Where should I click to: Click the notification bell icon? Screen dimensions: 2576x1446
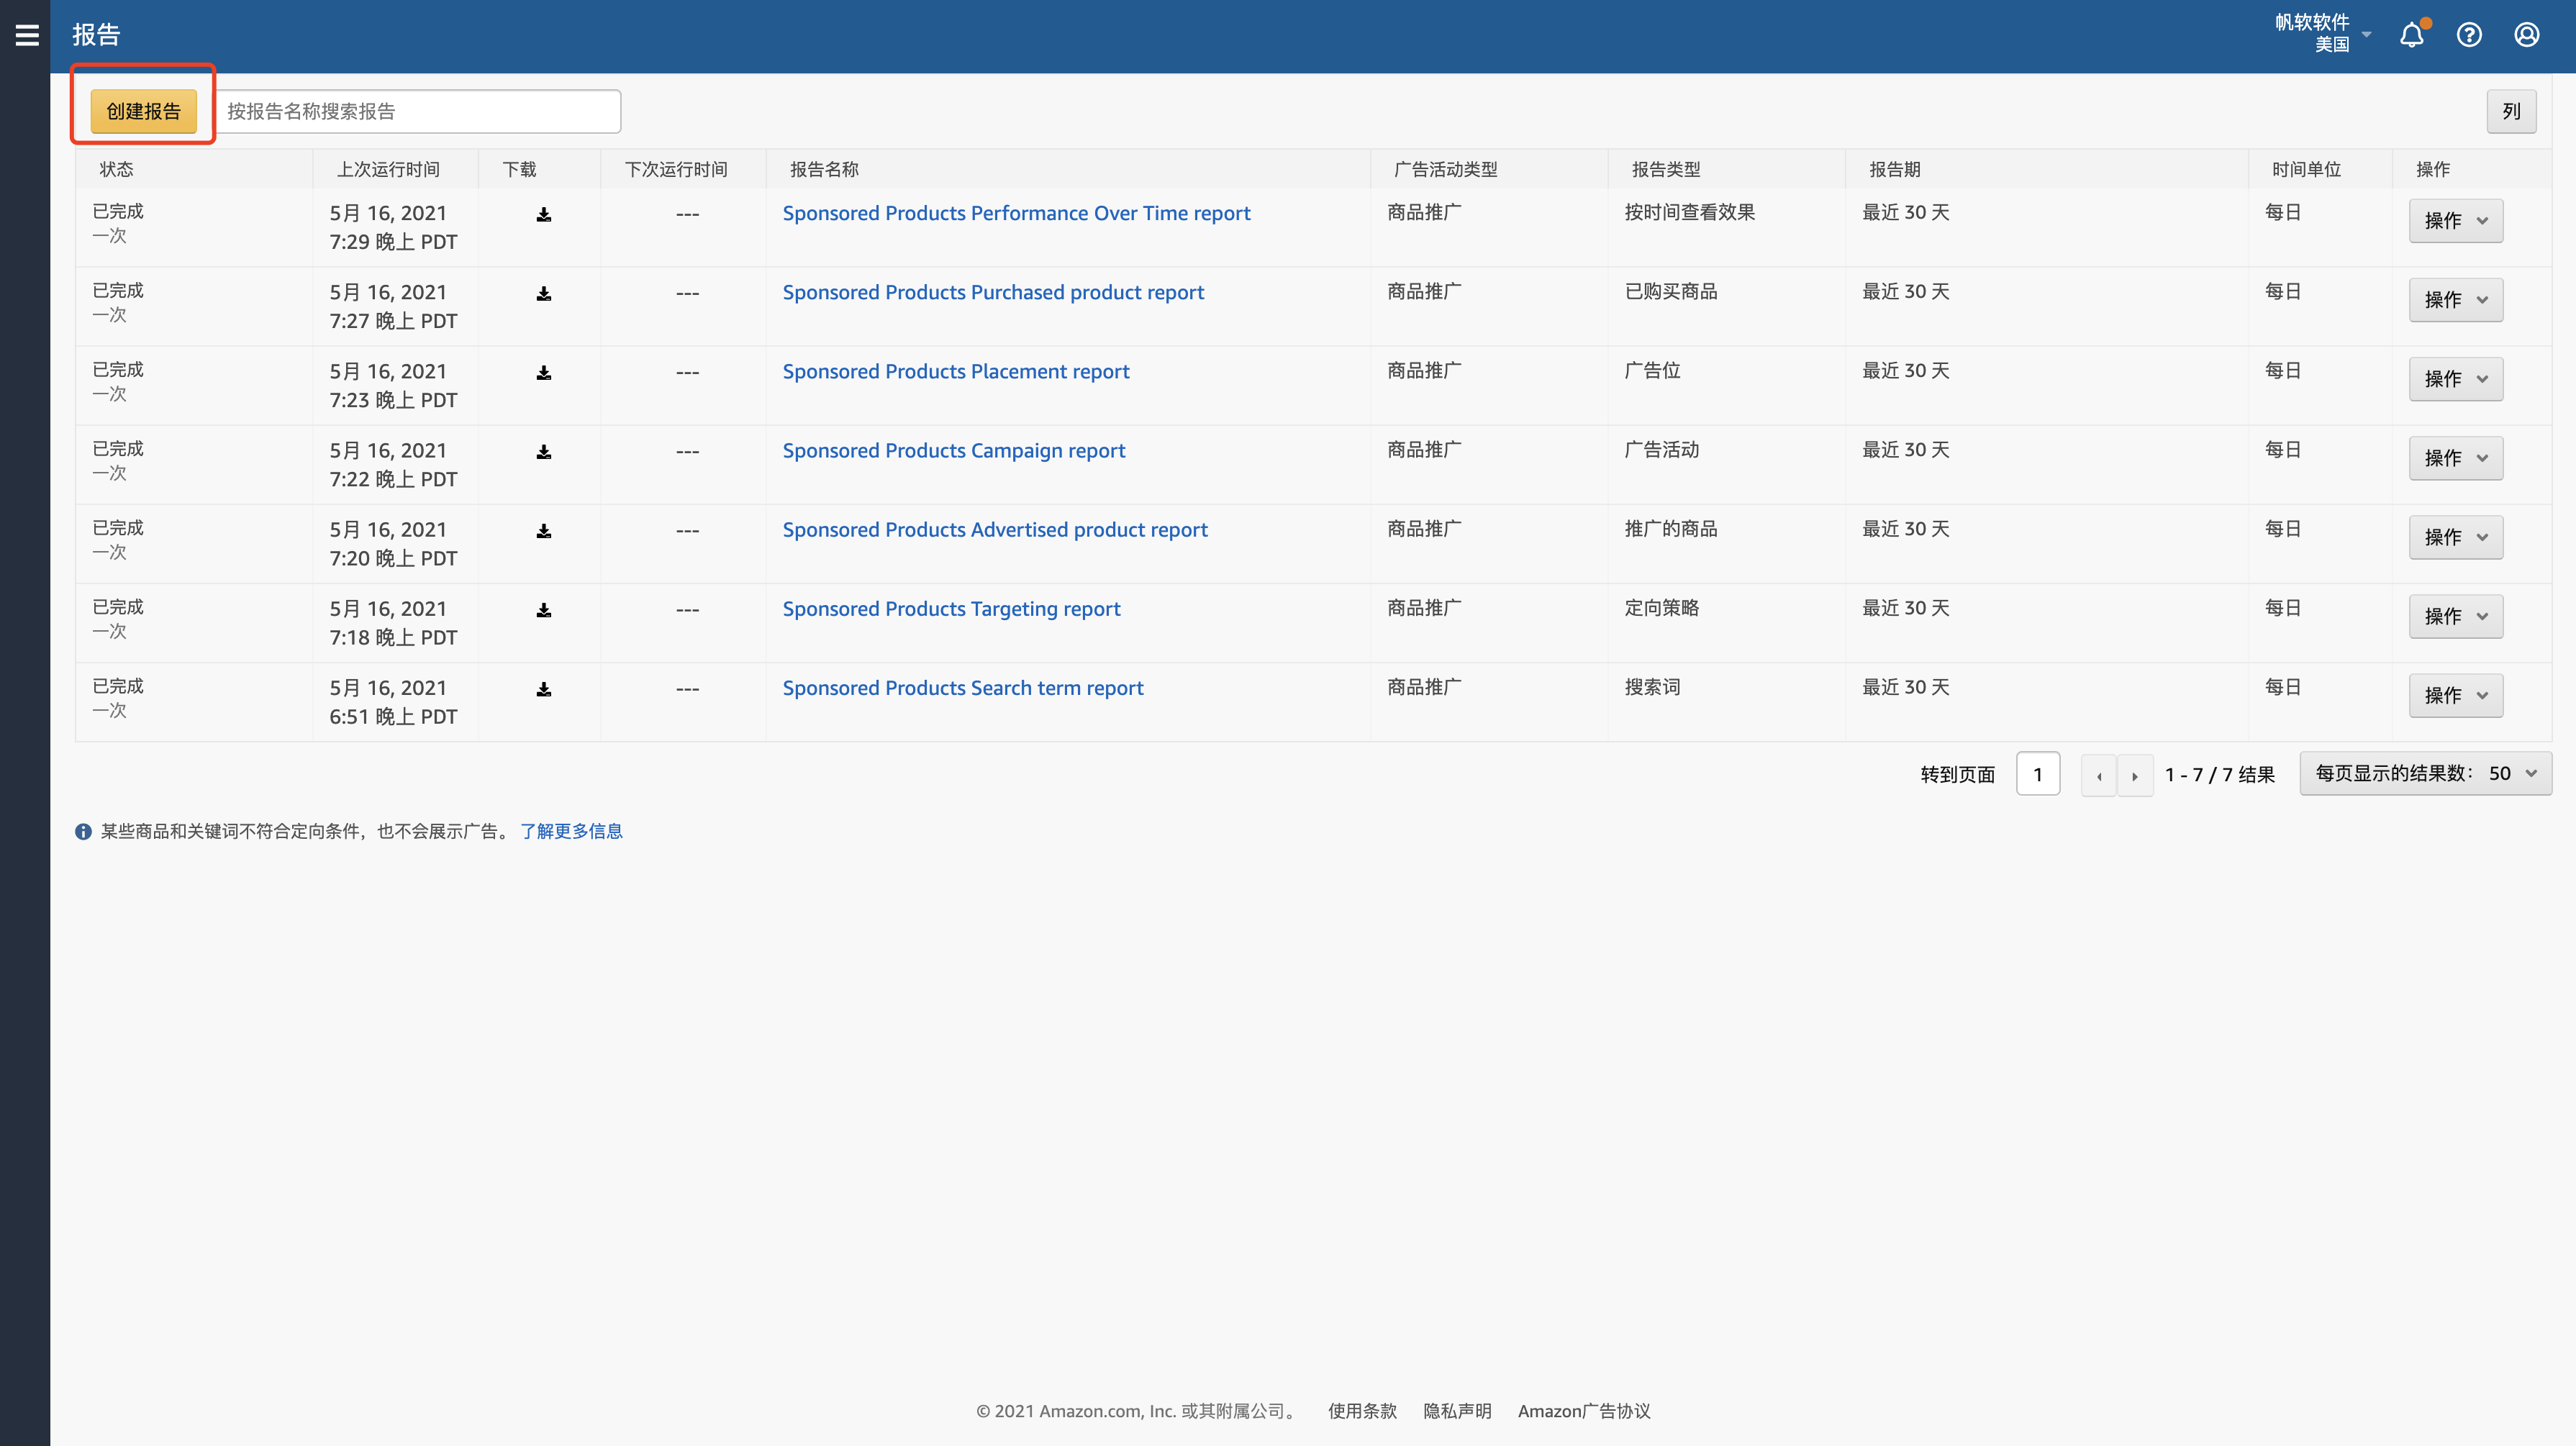point(2411,35)
